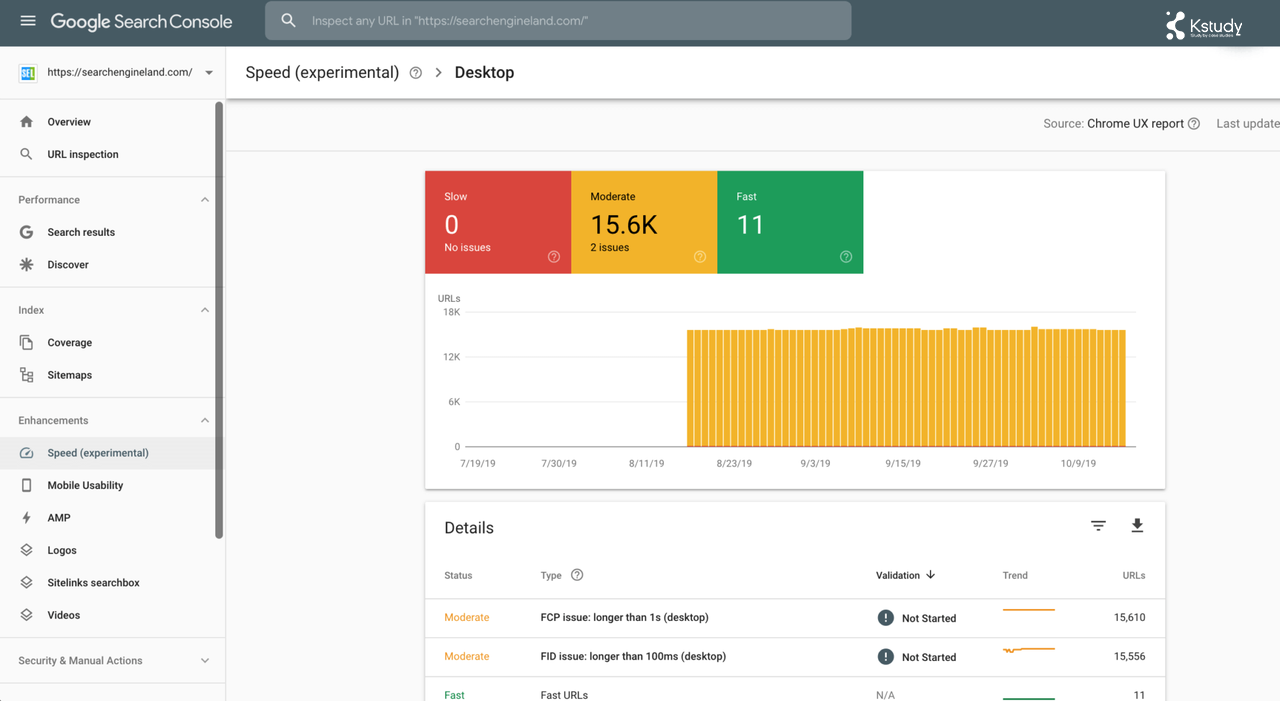1280x701 pixels.
Task: Select the AMP lightning icon
Action: point(28,517)
